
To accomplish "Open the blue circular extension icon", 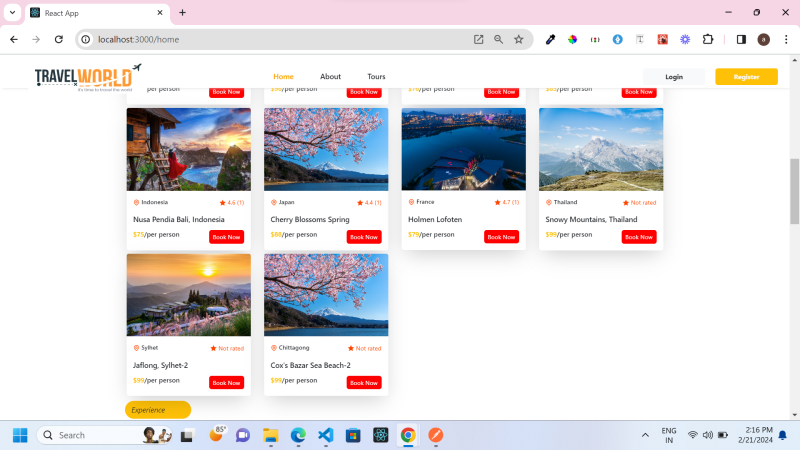I will point(617,39).
